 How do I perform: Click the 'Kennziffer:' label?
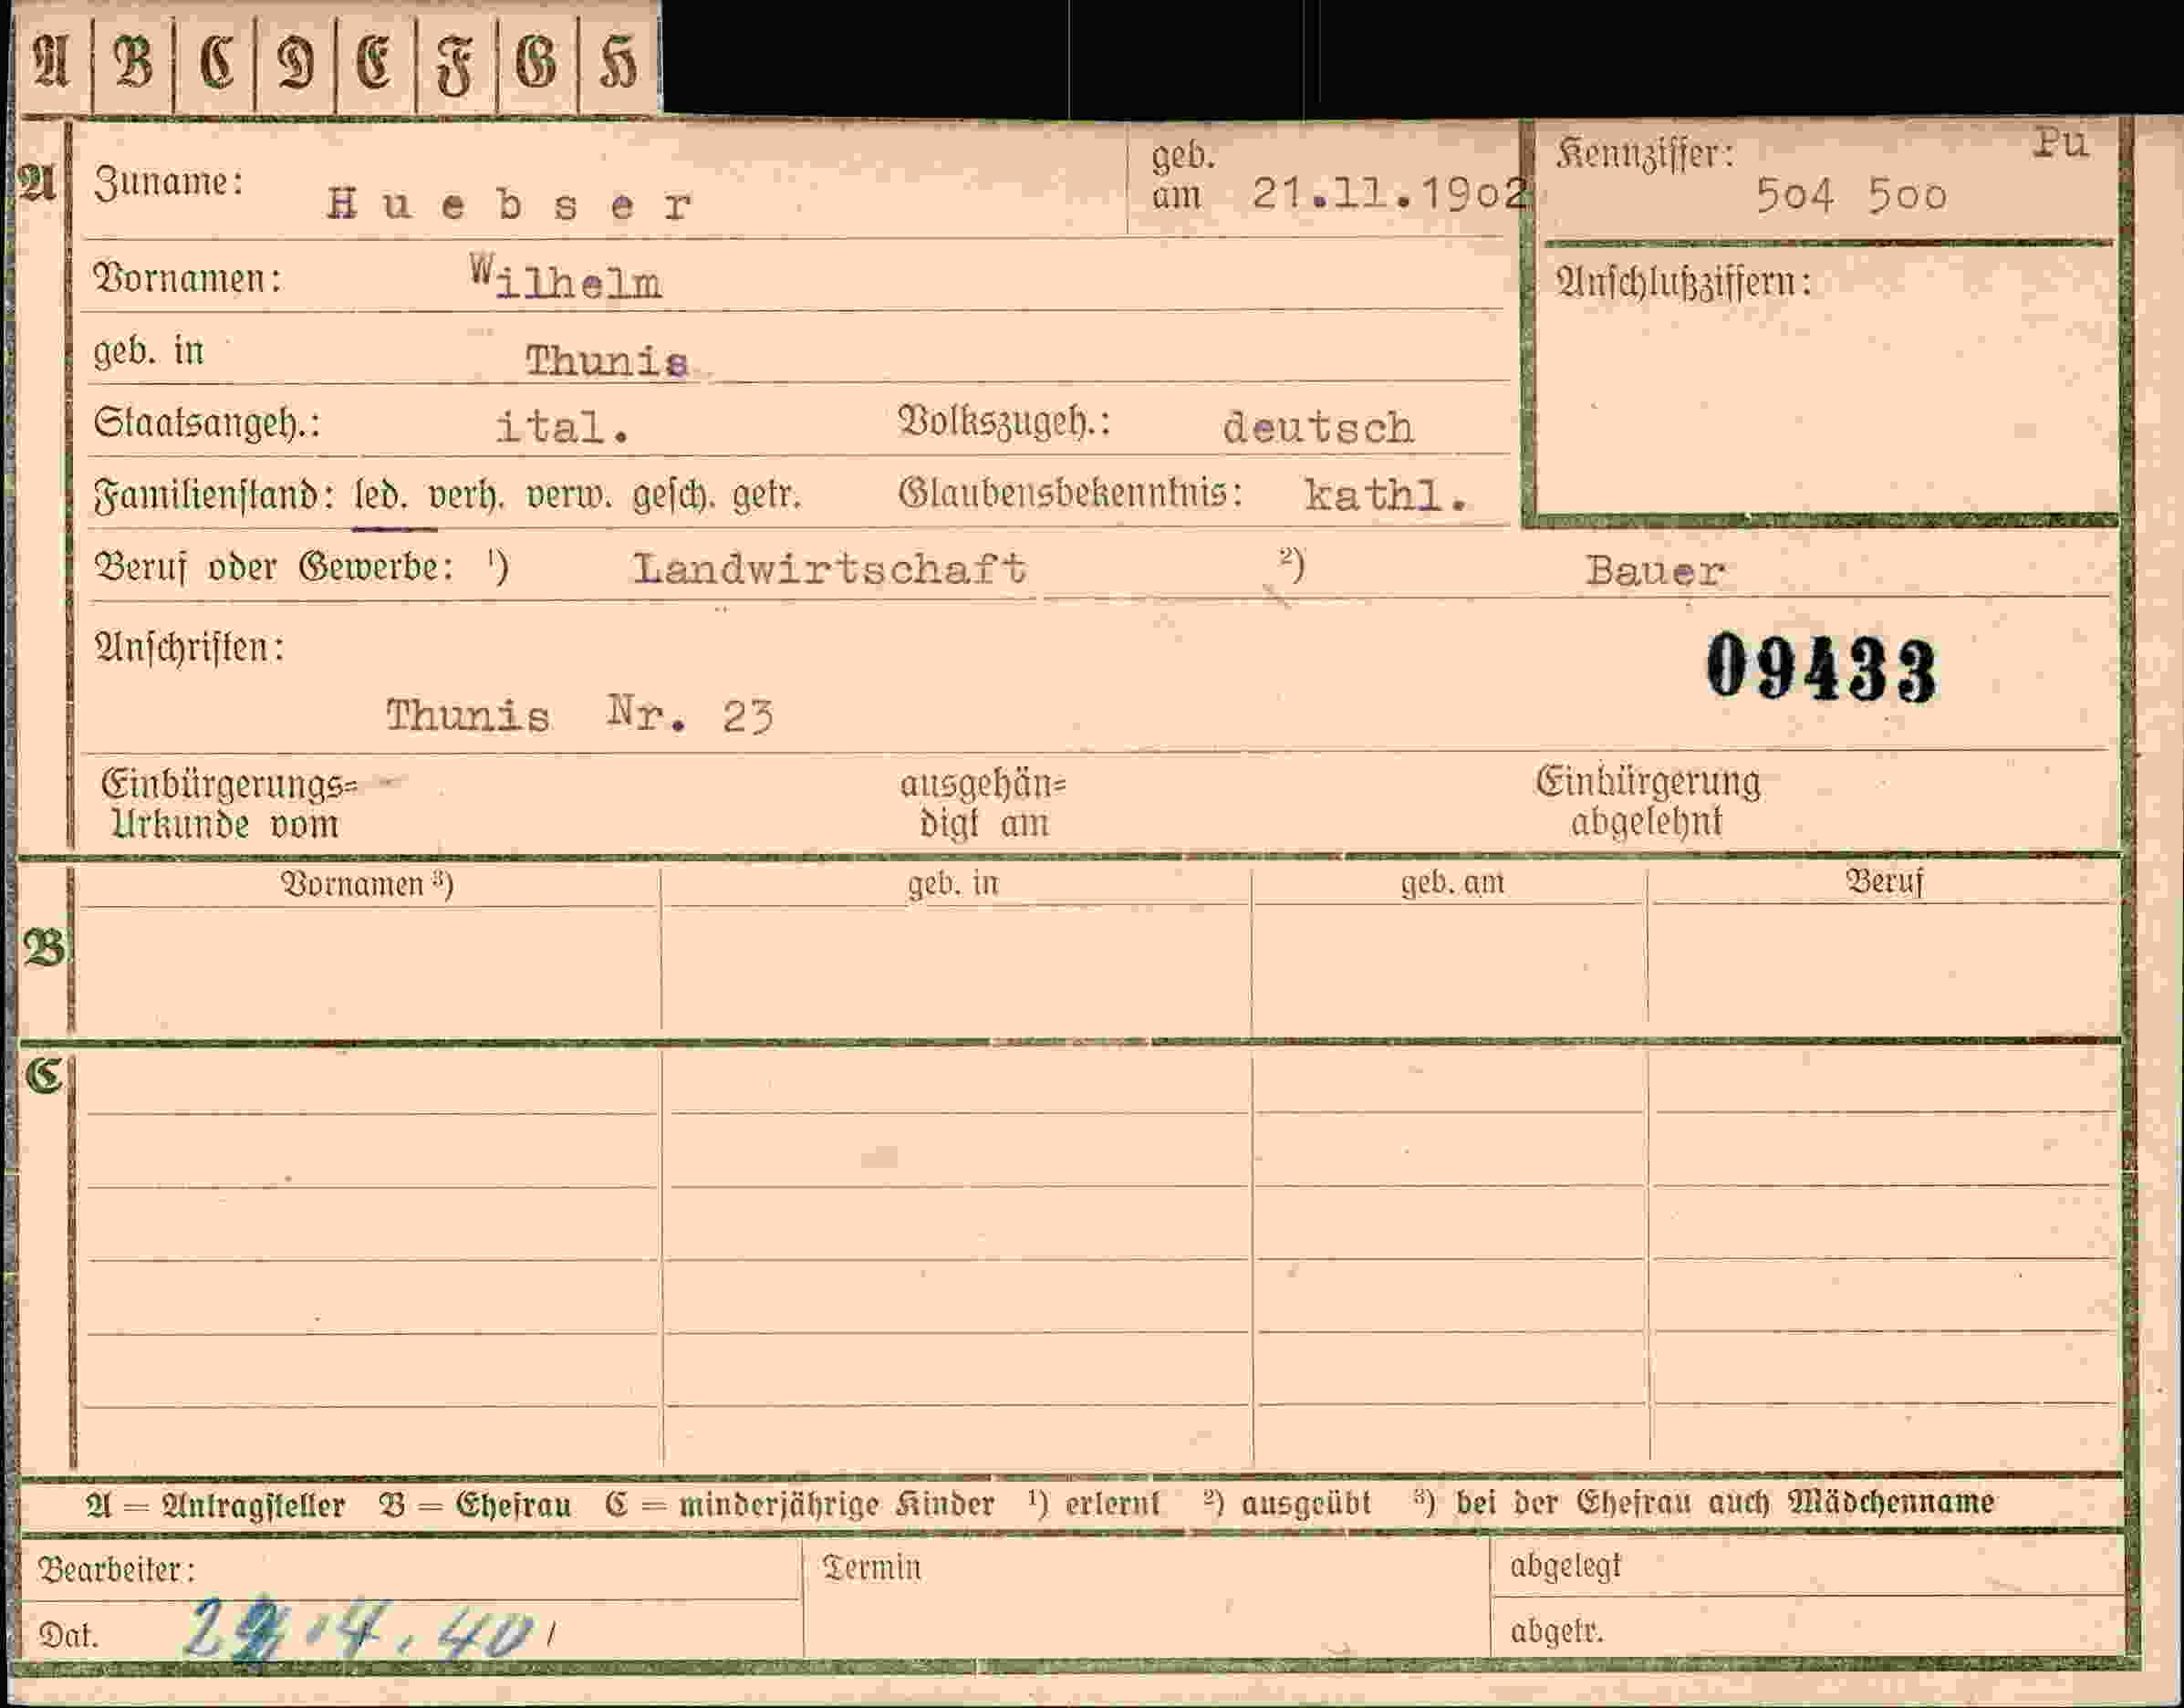(x=1645, y=153)
